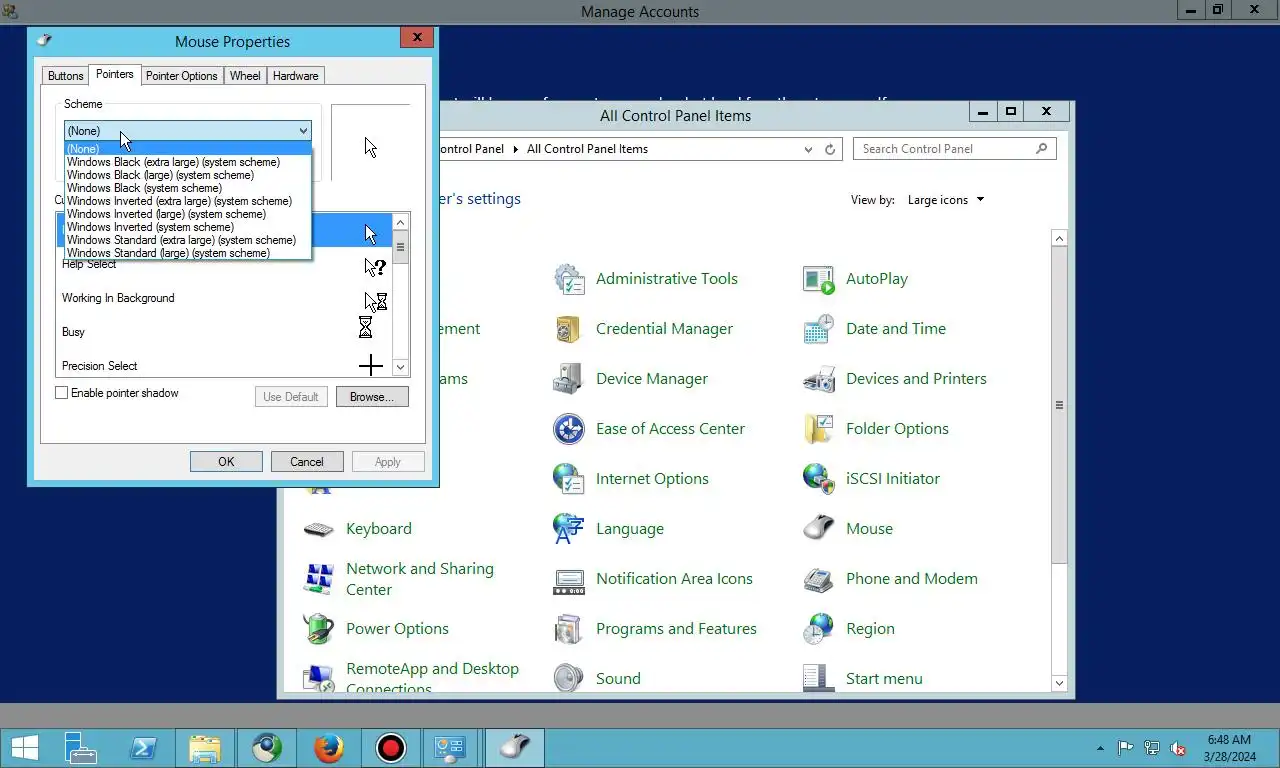Open Folder Options icon

[x=819, y=429]
